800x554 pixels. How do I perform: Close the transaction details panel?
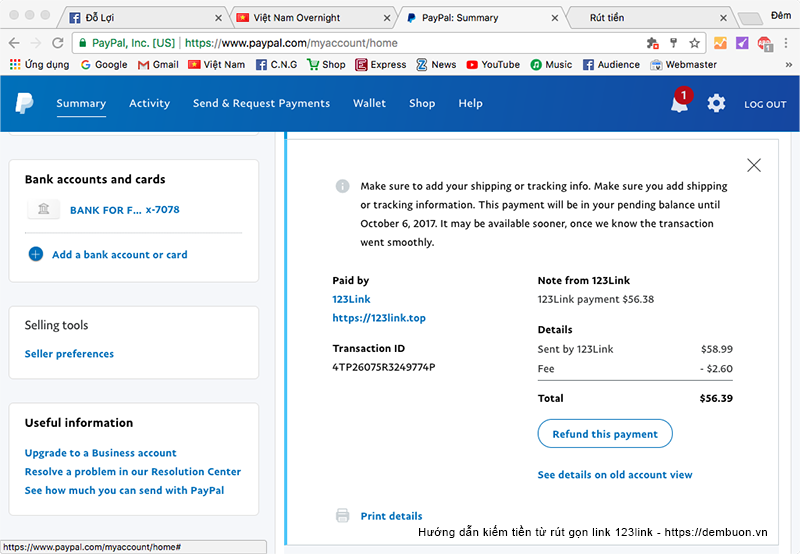point(754,165)
